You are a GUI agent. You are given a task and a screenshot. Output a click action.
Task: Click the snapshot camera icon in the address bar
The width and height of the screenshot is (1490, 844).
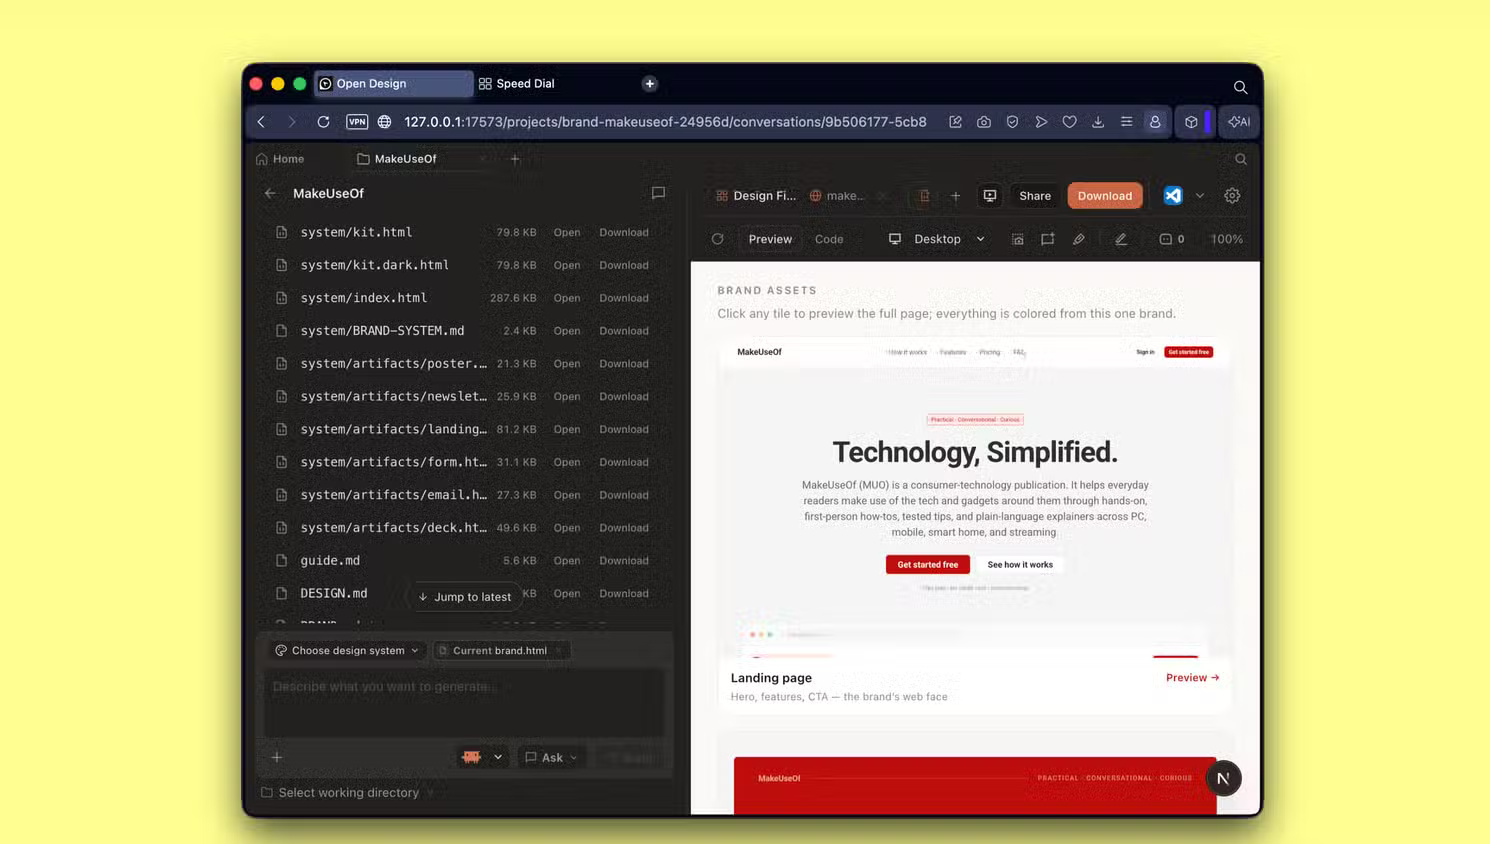pos(984,122)
